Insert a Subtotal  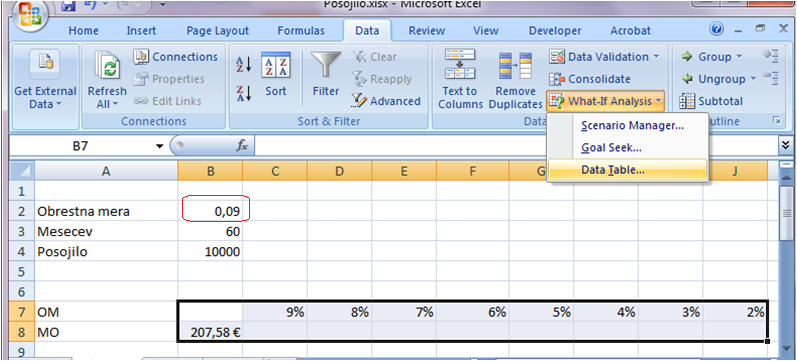(712, 101)
